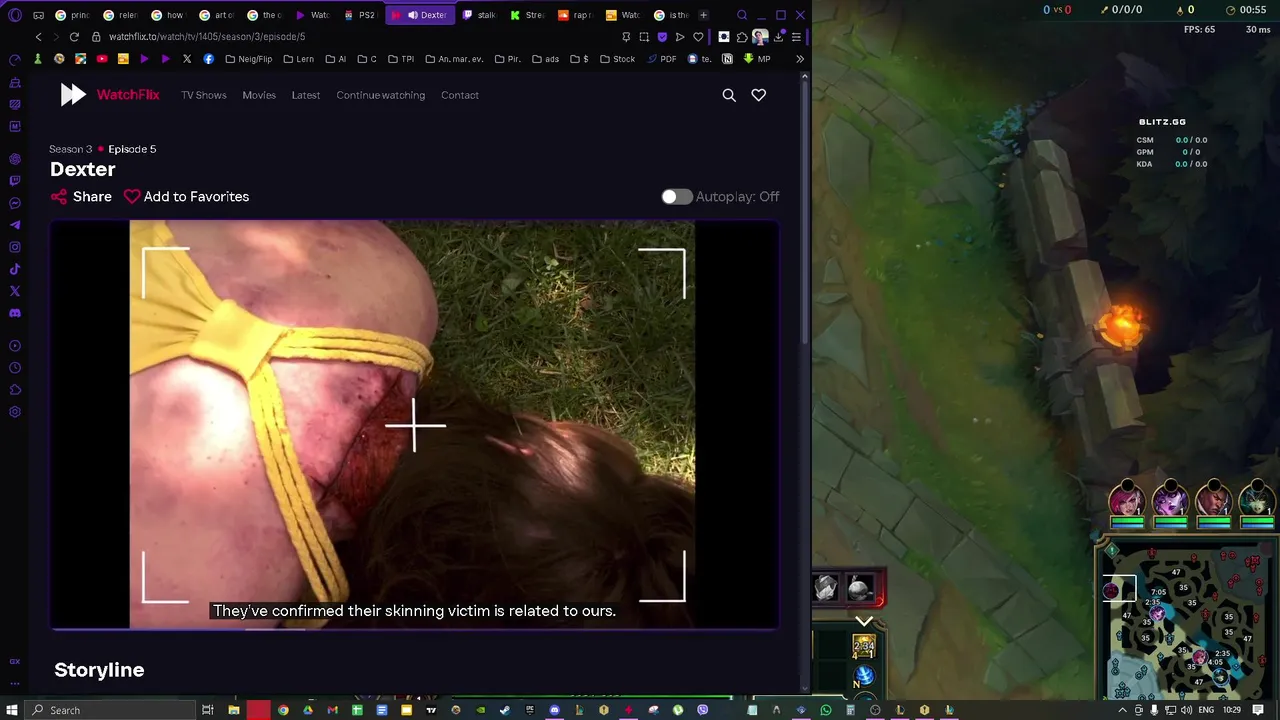Expand the Stock bookmarks folder

tap(617, 59)
